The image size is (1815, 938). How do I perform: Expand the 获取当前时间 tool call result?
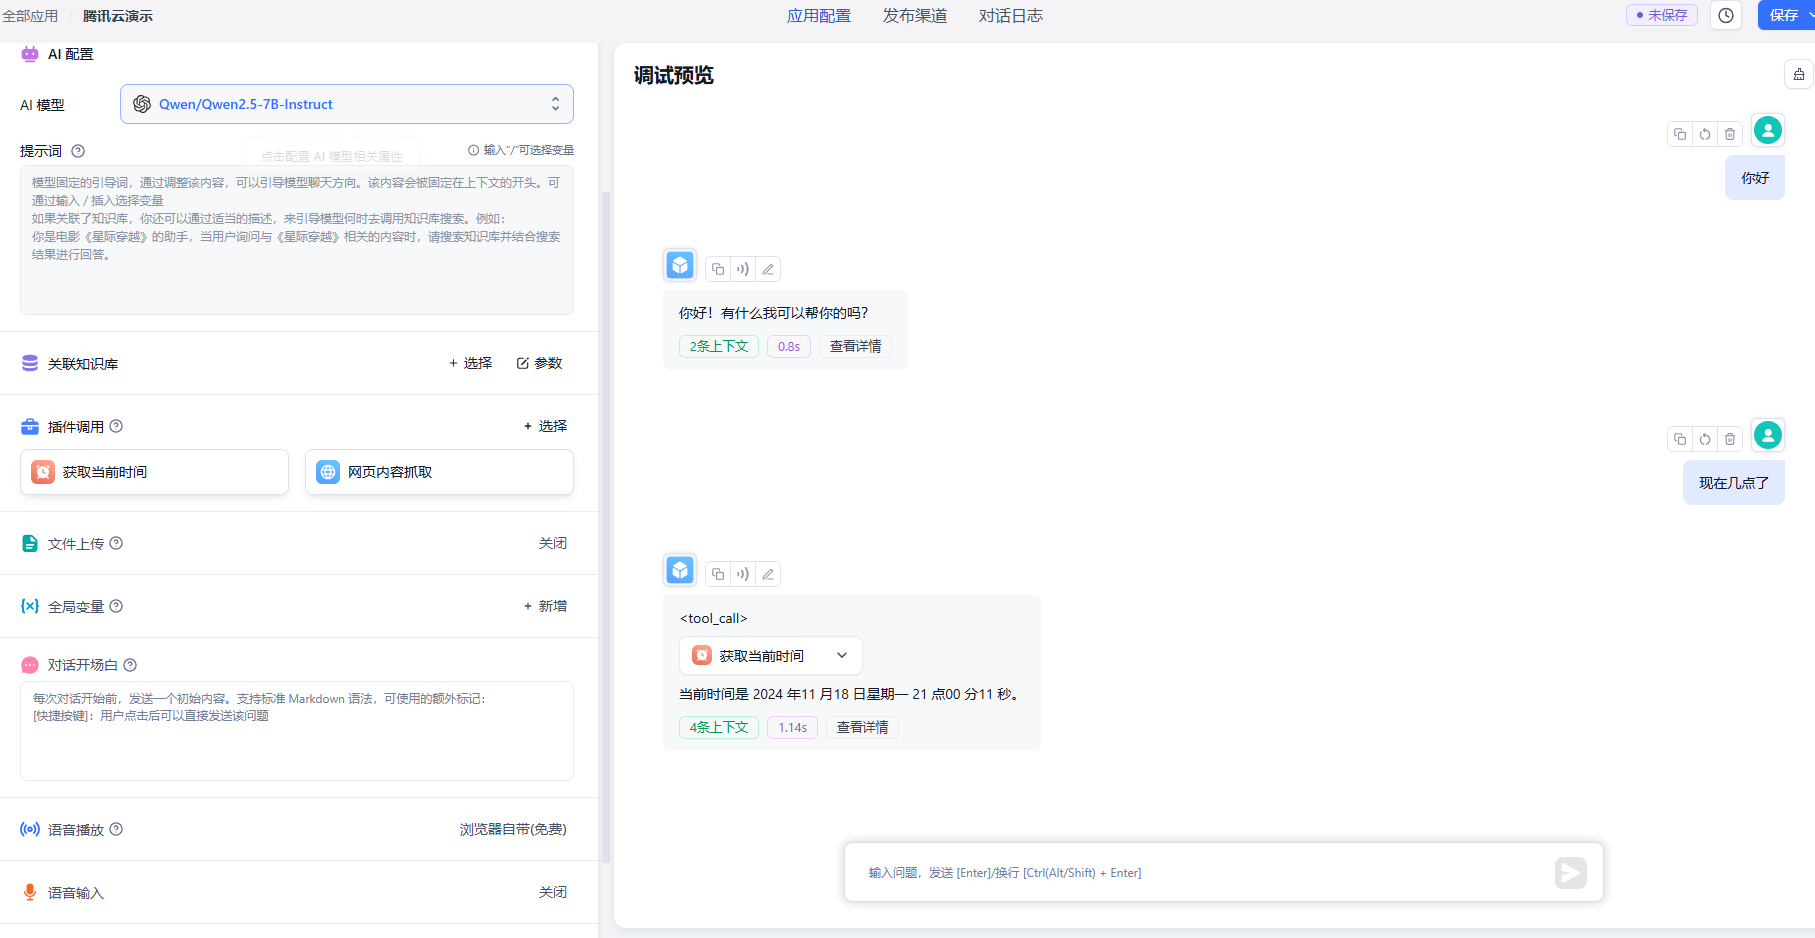(771, 656)
